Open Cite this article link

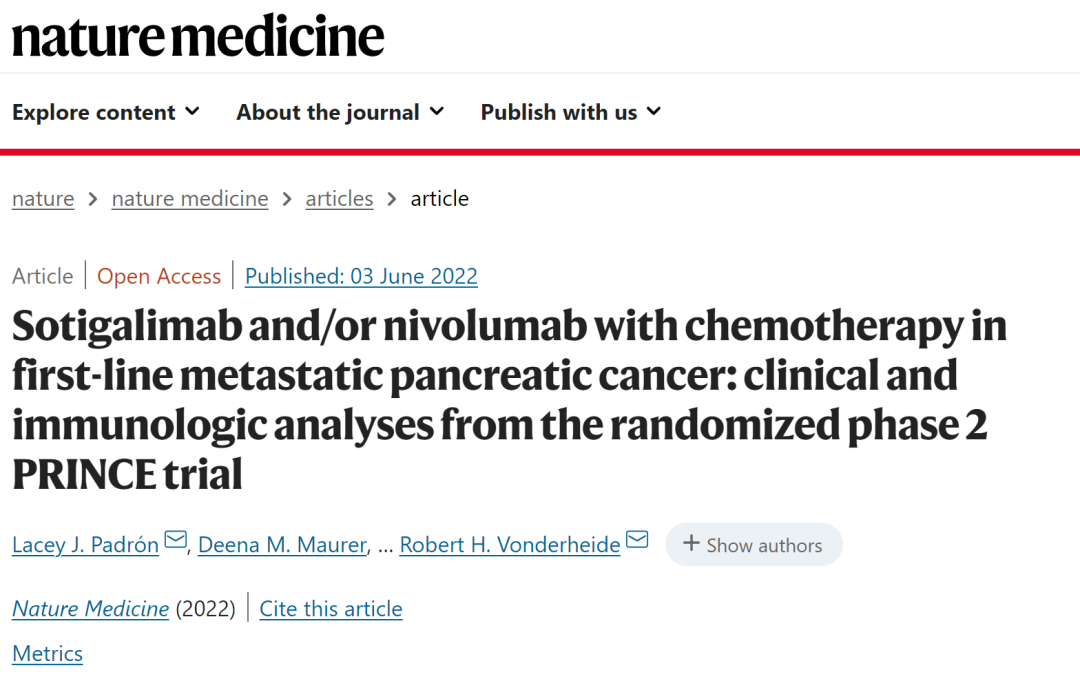pyautogui.click(x=331, y=608)
